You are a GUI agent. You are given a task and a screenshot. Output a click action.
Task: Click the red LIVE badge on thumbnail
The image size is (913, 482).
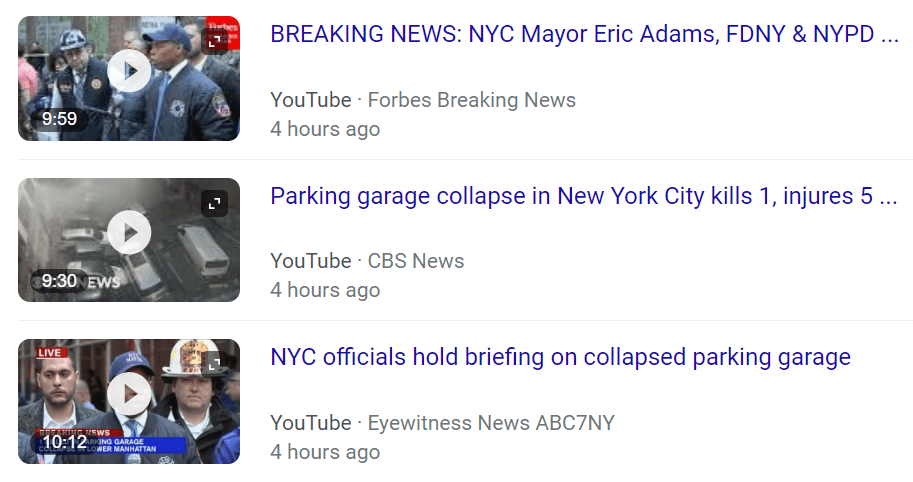pyautogui.click(x=51, y=353)
